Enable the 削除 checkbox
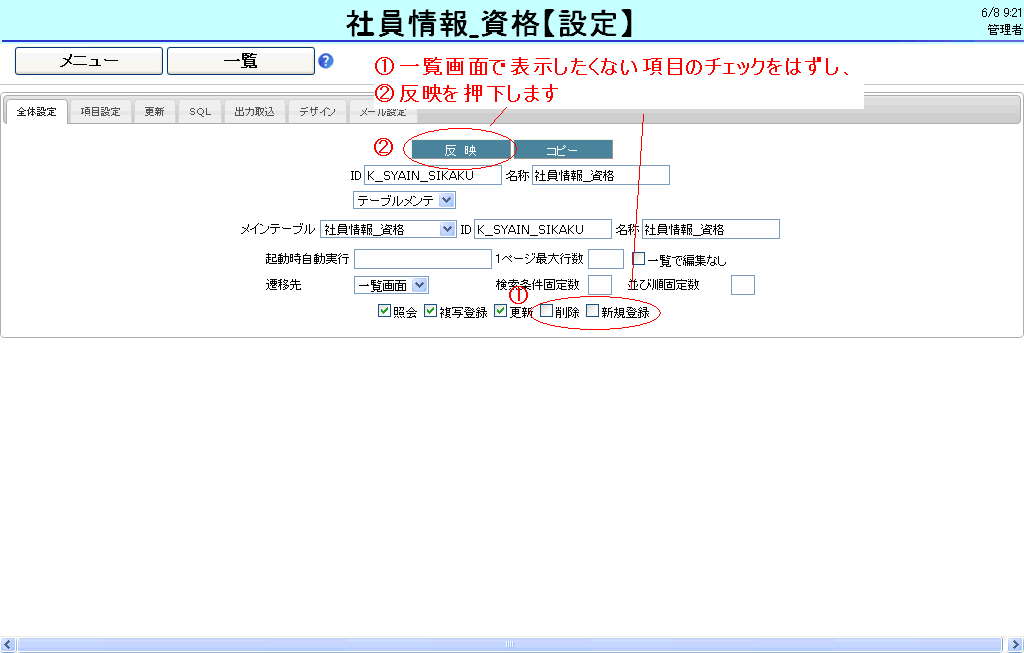This screenshot has height=653, width=1024. (x=546, y=311)
